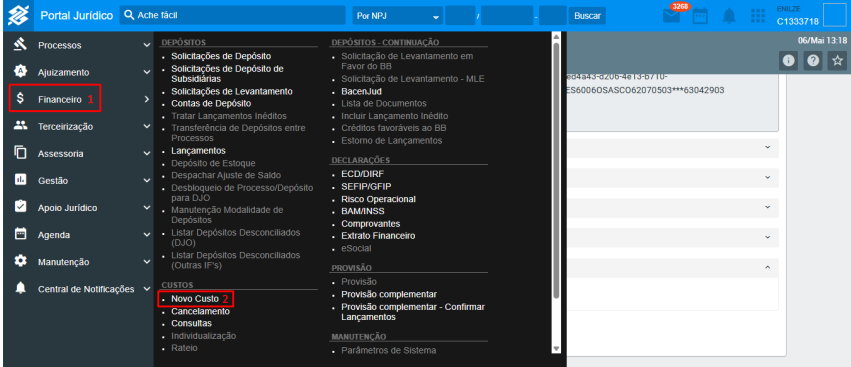Click the Portal Jurídico title
Viewport: 851px width, 367px height.
[77, 16]
